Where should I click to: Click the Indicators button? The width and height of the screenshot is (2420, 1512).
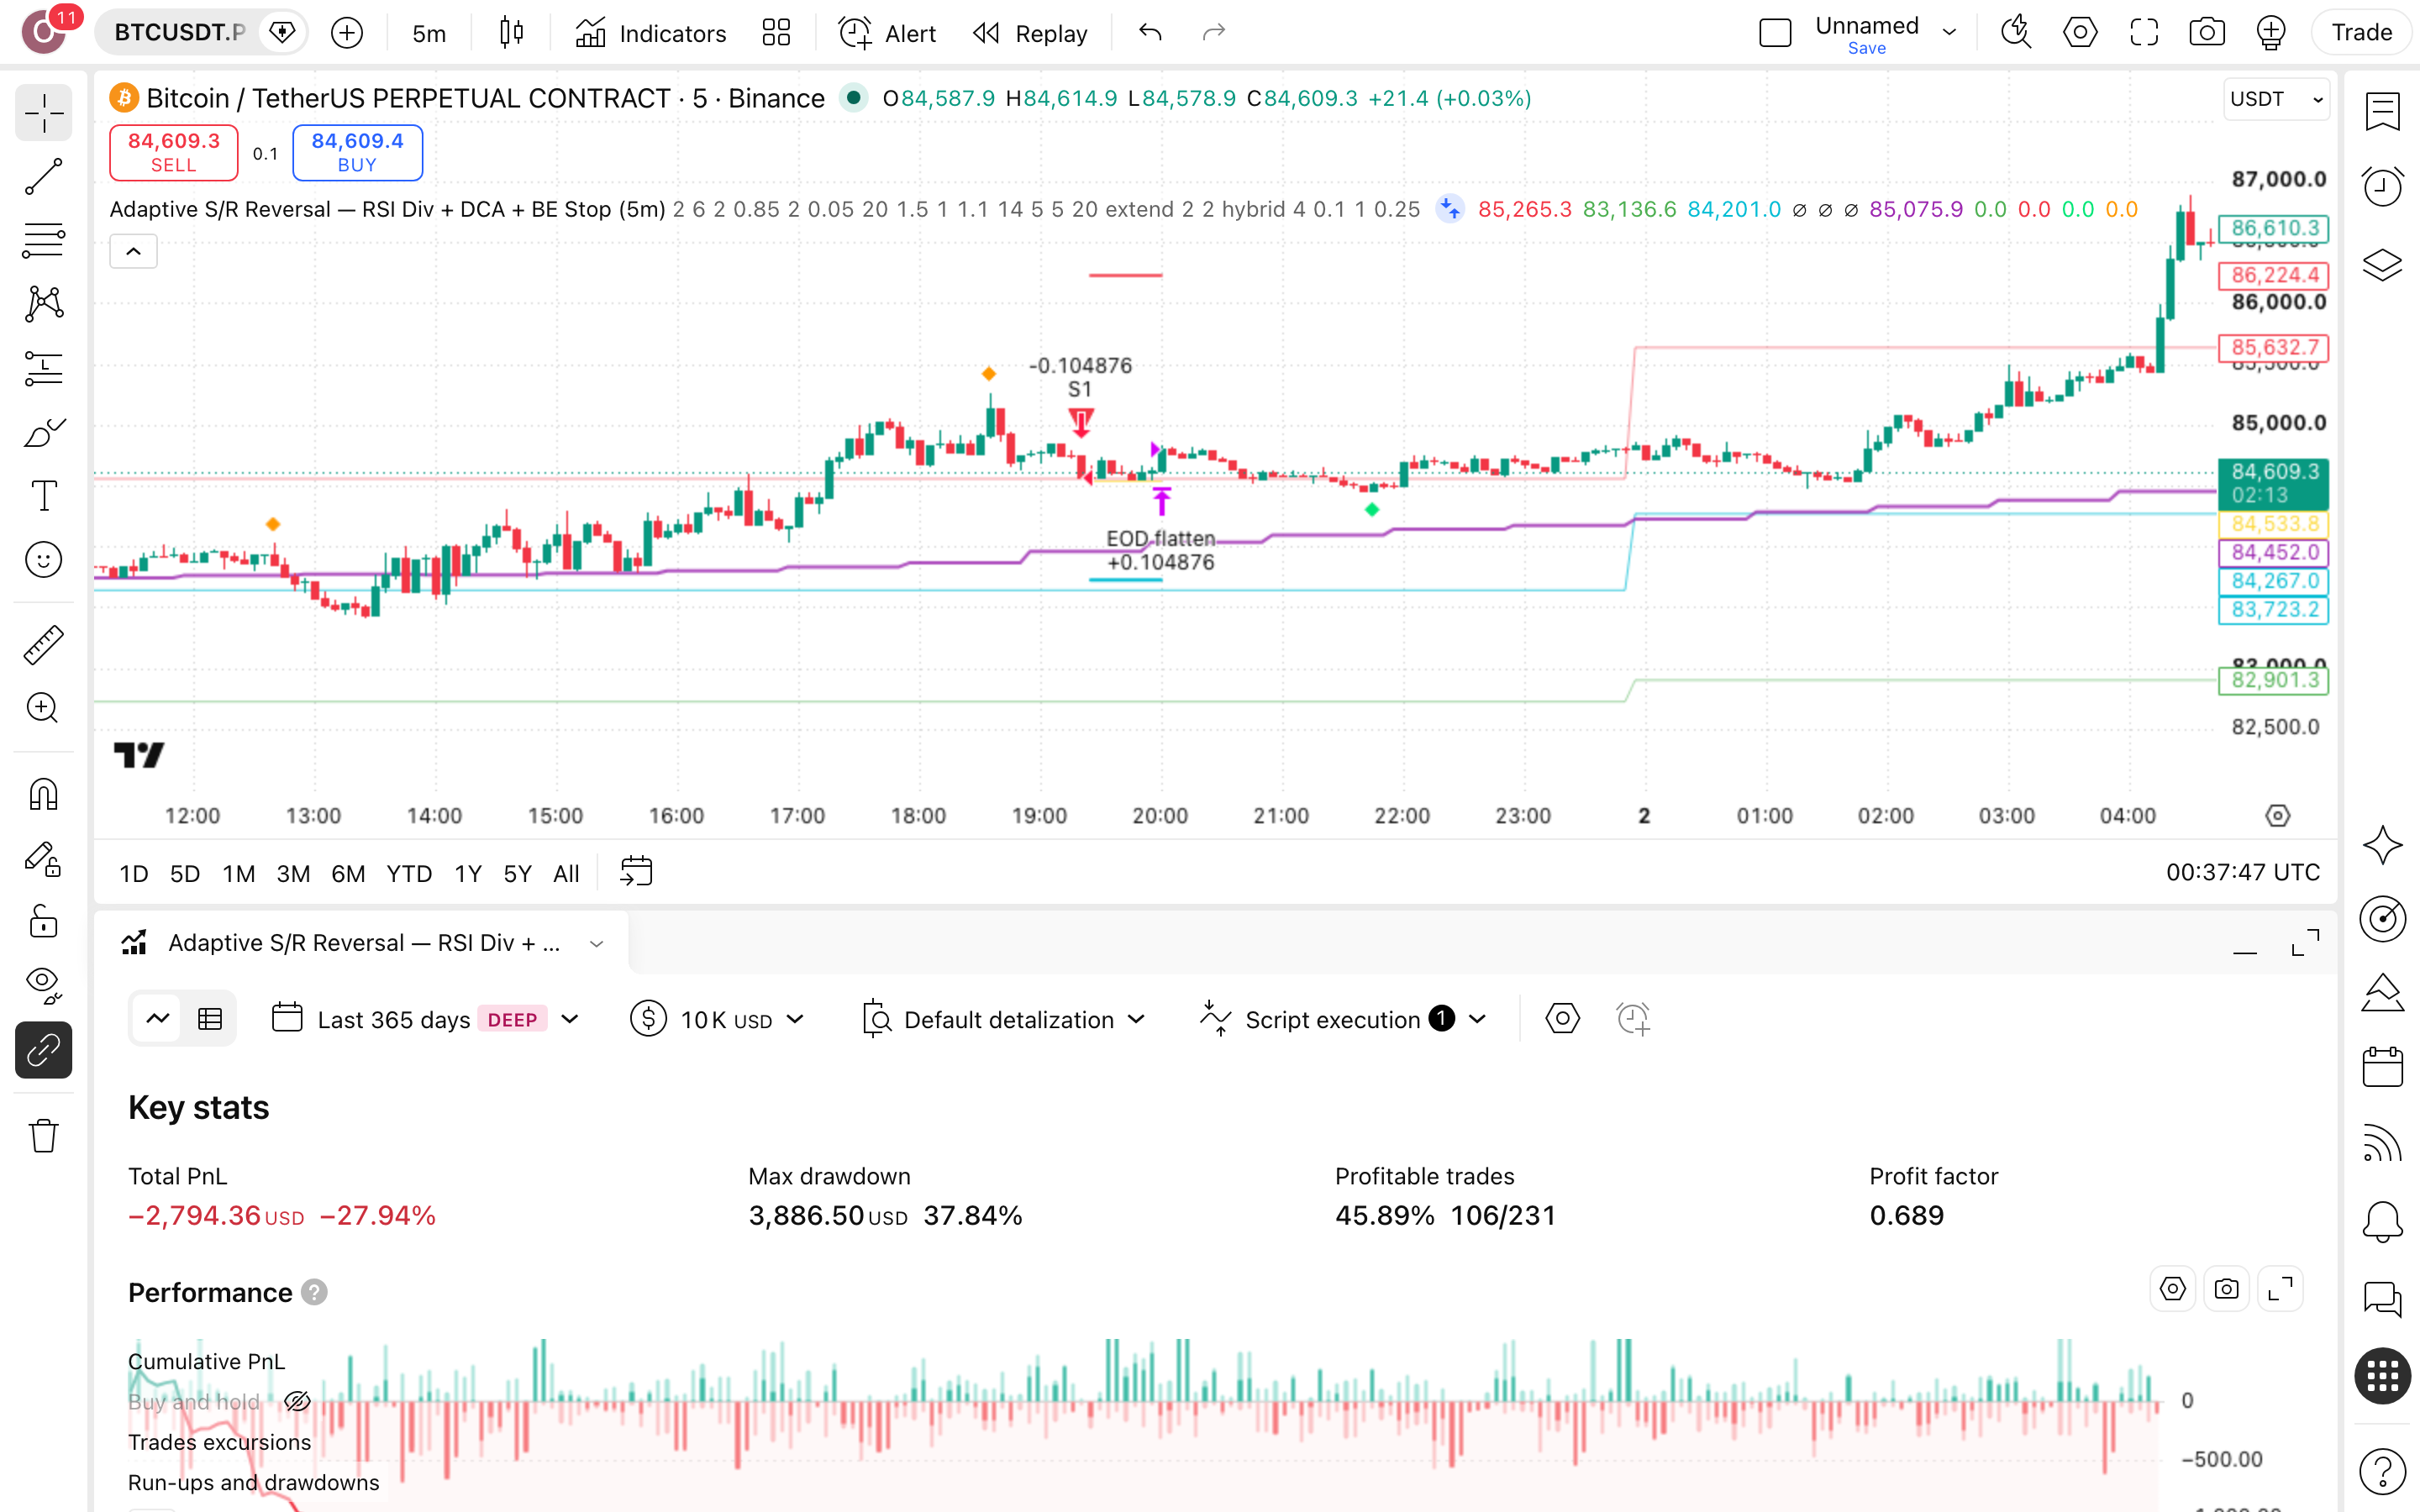[651, 33]
